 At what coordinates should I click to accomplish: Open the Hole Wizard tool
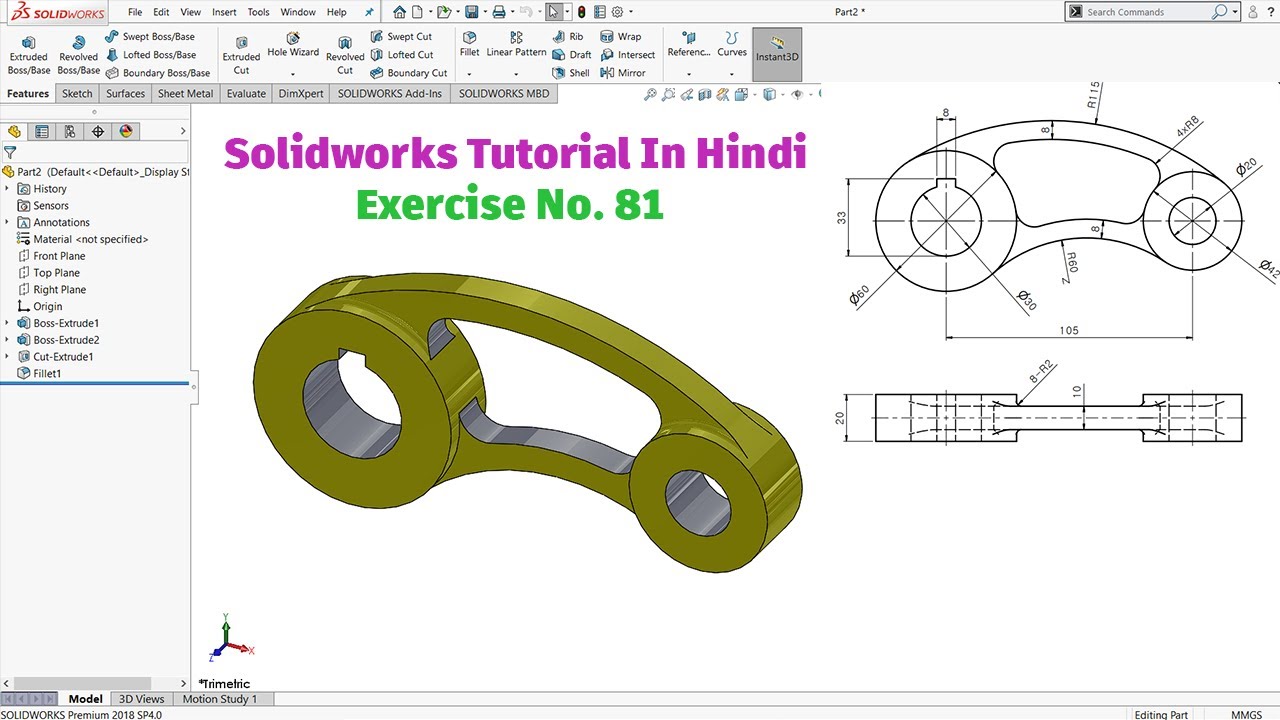293,46
